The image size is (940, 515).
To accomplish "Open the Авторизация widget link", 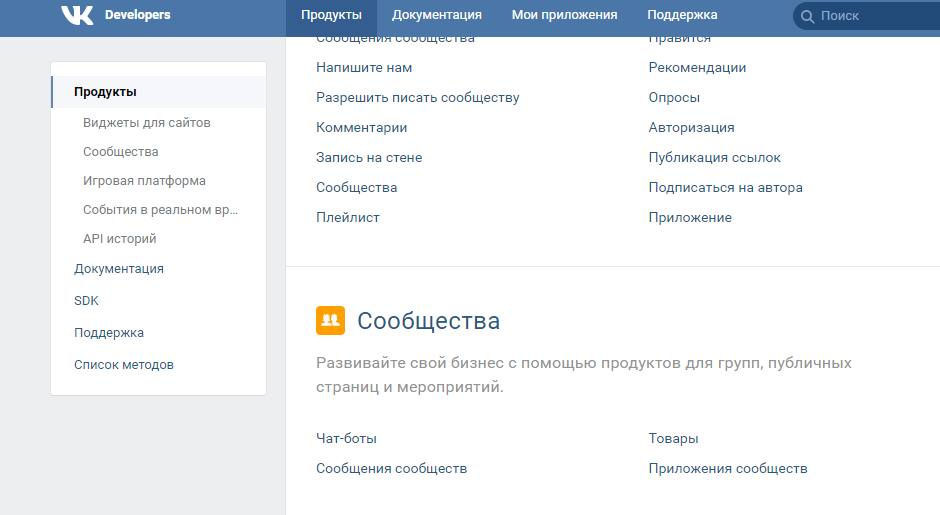I will point(691,128).
